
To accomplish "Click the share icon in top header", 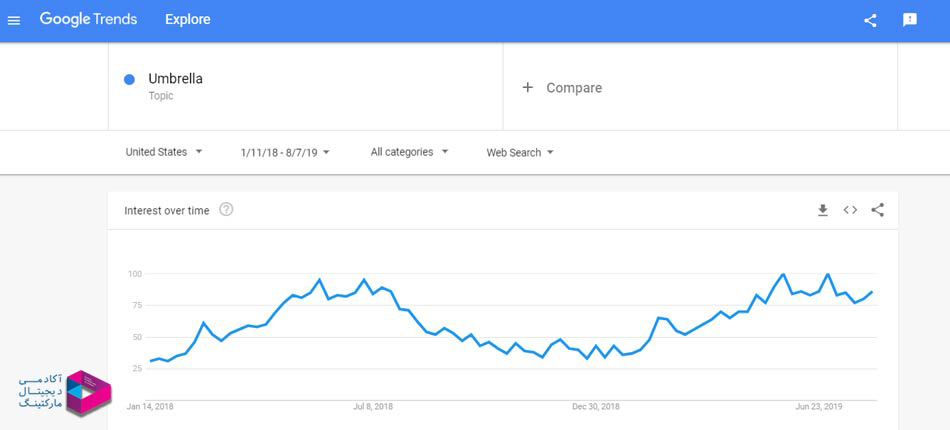I will click(x=870, y=20).
